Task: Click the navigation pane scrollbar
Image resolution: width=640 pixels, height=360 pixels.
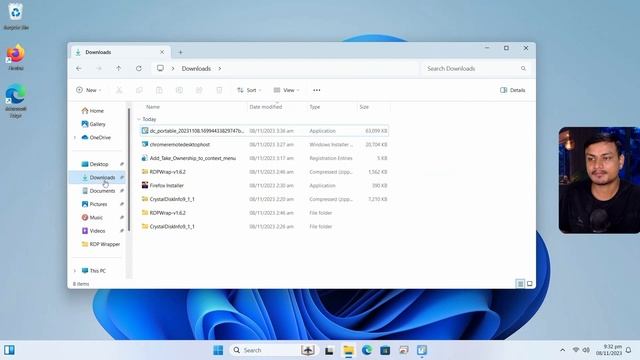Action: (129, 169)
